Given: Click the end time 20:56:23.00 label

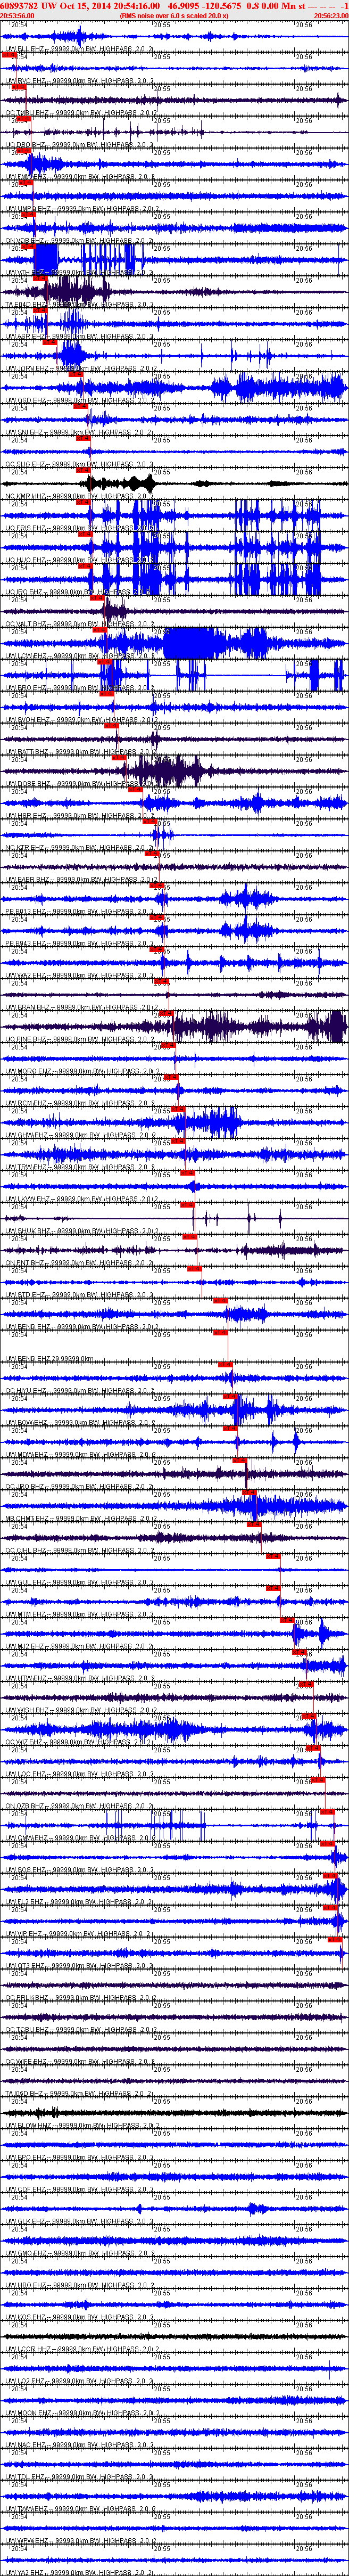Looking at the screenshot, I should pos(331,16).
